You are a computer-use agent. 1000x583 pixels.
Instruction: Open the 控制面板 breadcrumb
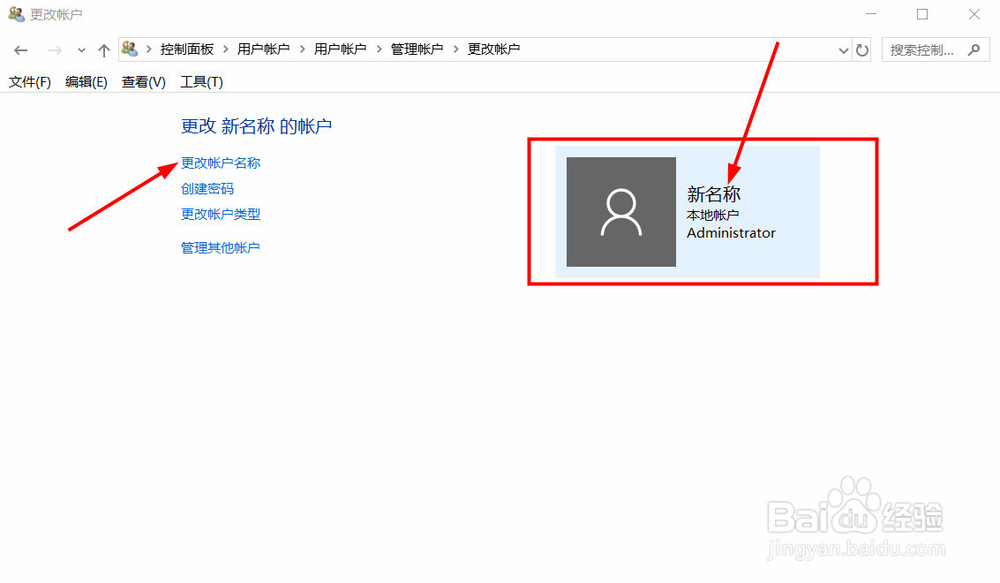point(187,49)
